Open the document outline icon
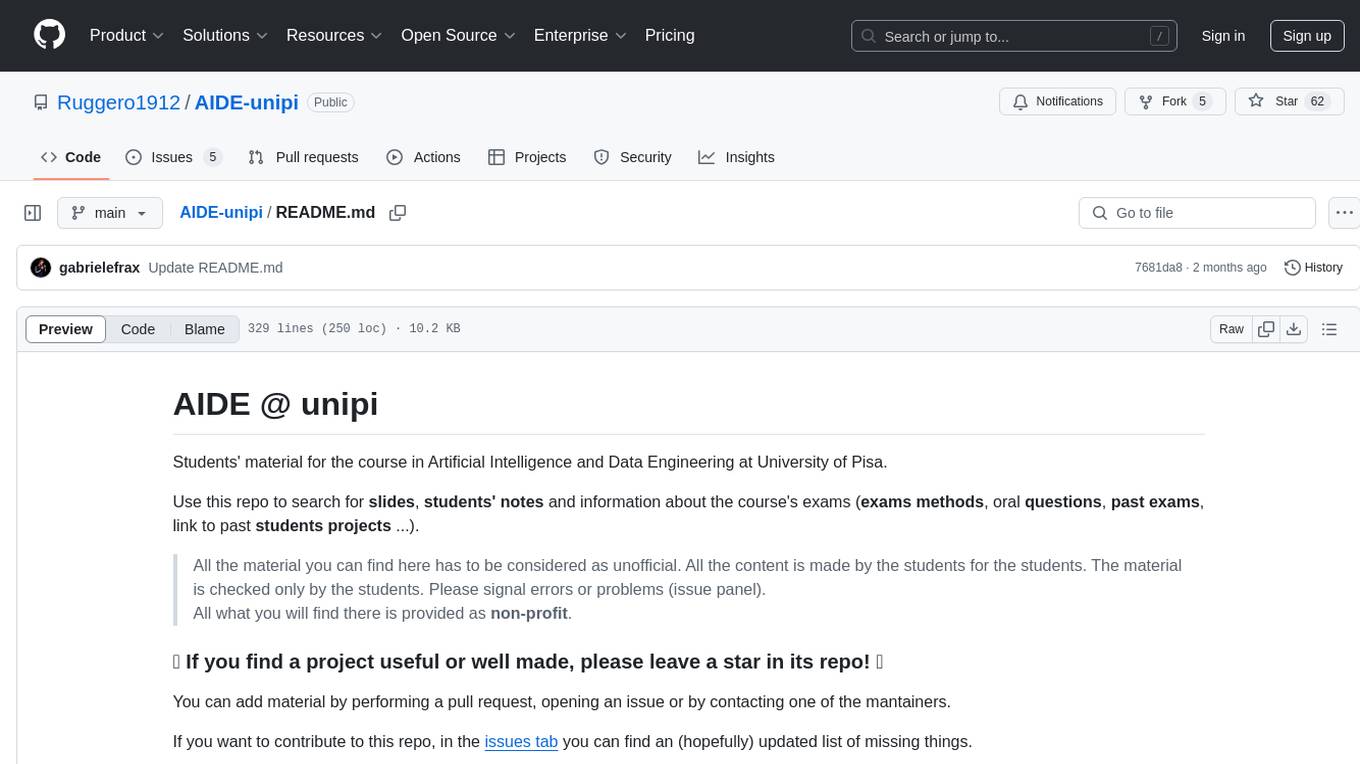Viewport: 1360px width, 764px height. [1329, 329]
